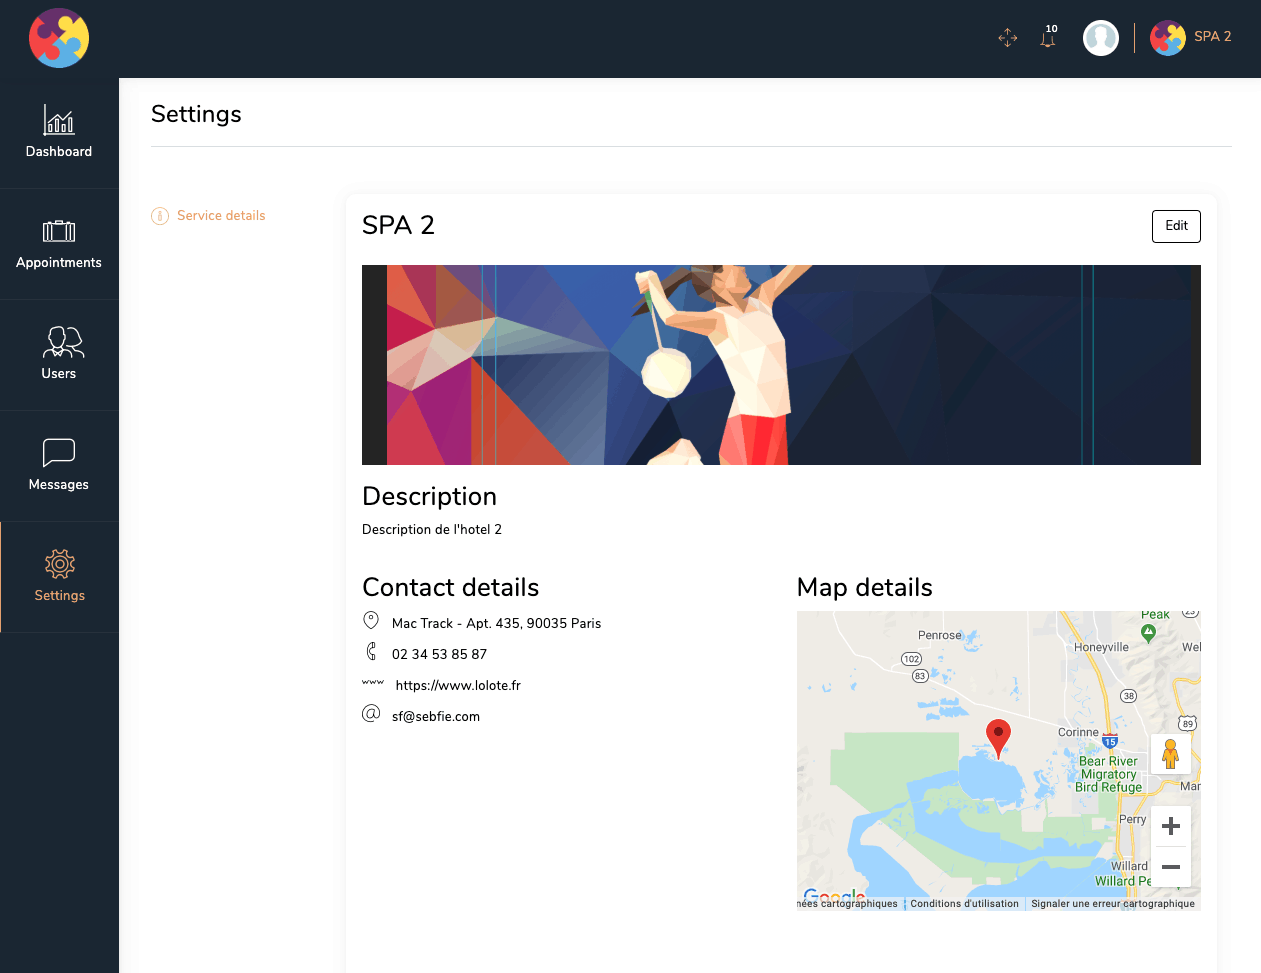This screenshot has width=1261, height=973.
Task: Click the Street View pegman on map
Action: coord(1171,754)
